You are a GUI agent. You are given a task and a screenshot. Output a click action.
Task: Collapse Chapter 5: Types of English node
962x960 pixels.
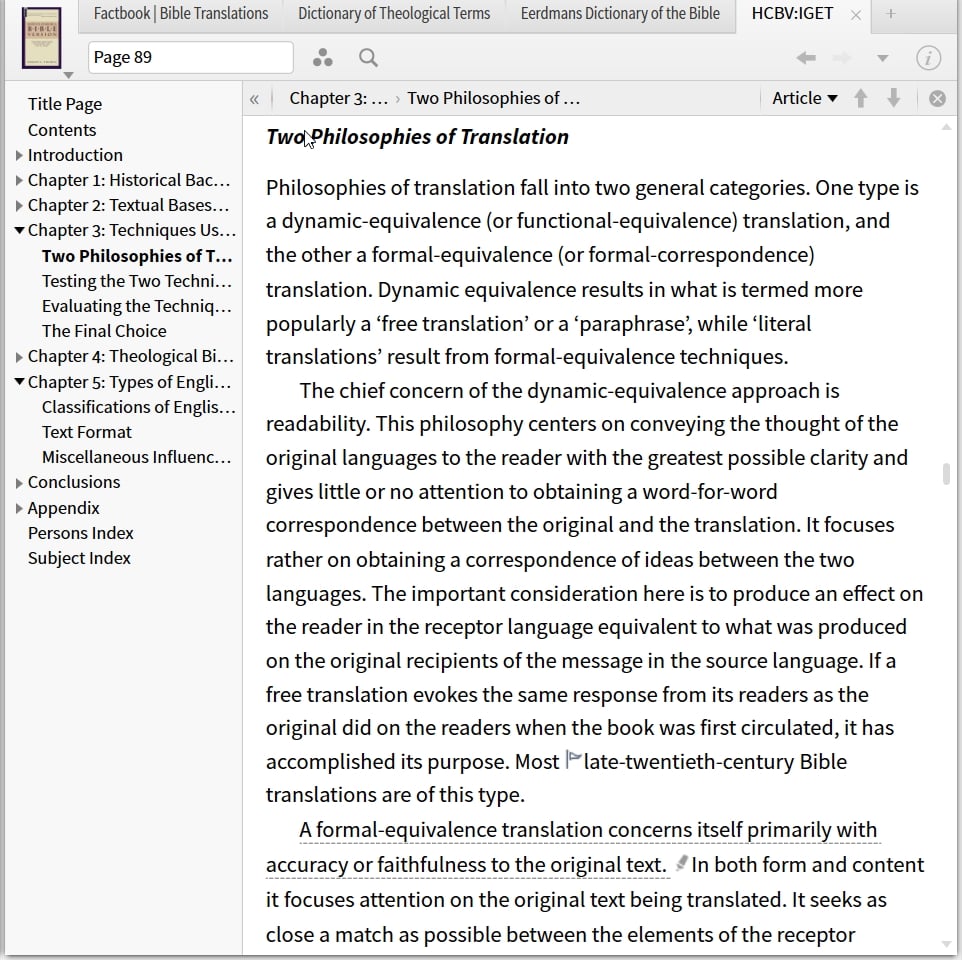tap(19, 382)
